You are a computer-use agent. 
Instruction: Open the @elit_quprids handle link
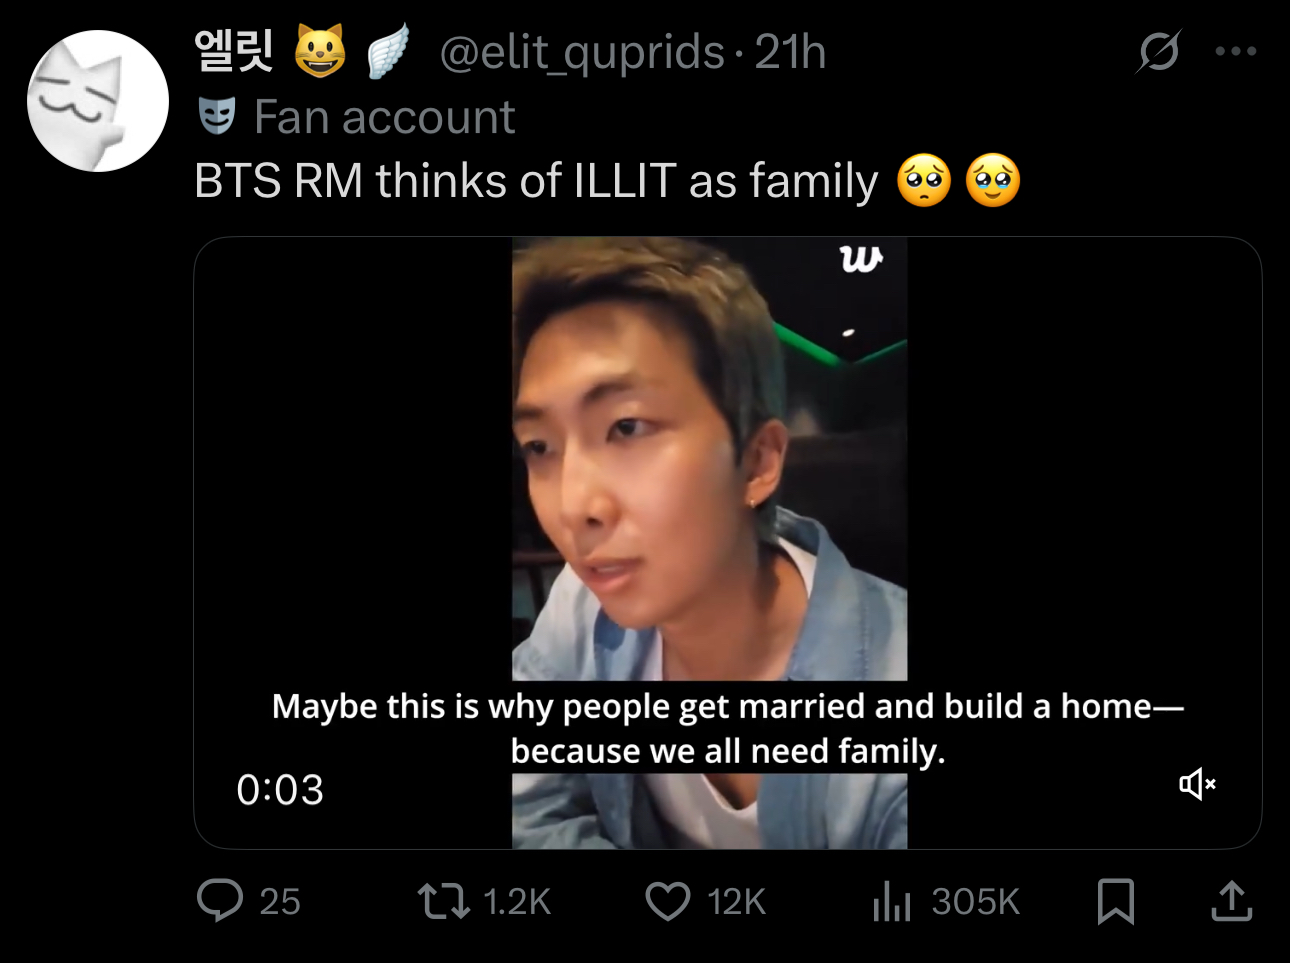[x=582, y=52]
